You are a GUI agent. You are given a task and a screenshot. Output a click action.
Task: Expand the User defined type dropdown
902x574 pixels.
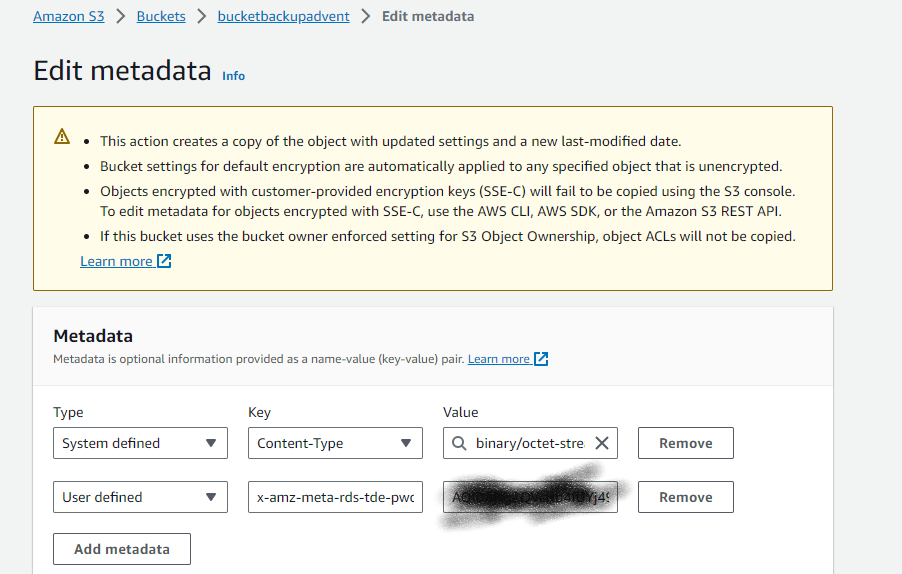pyautogui.click(x=140, y=497)
